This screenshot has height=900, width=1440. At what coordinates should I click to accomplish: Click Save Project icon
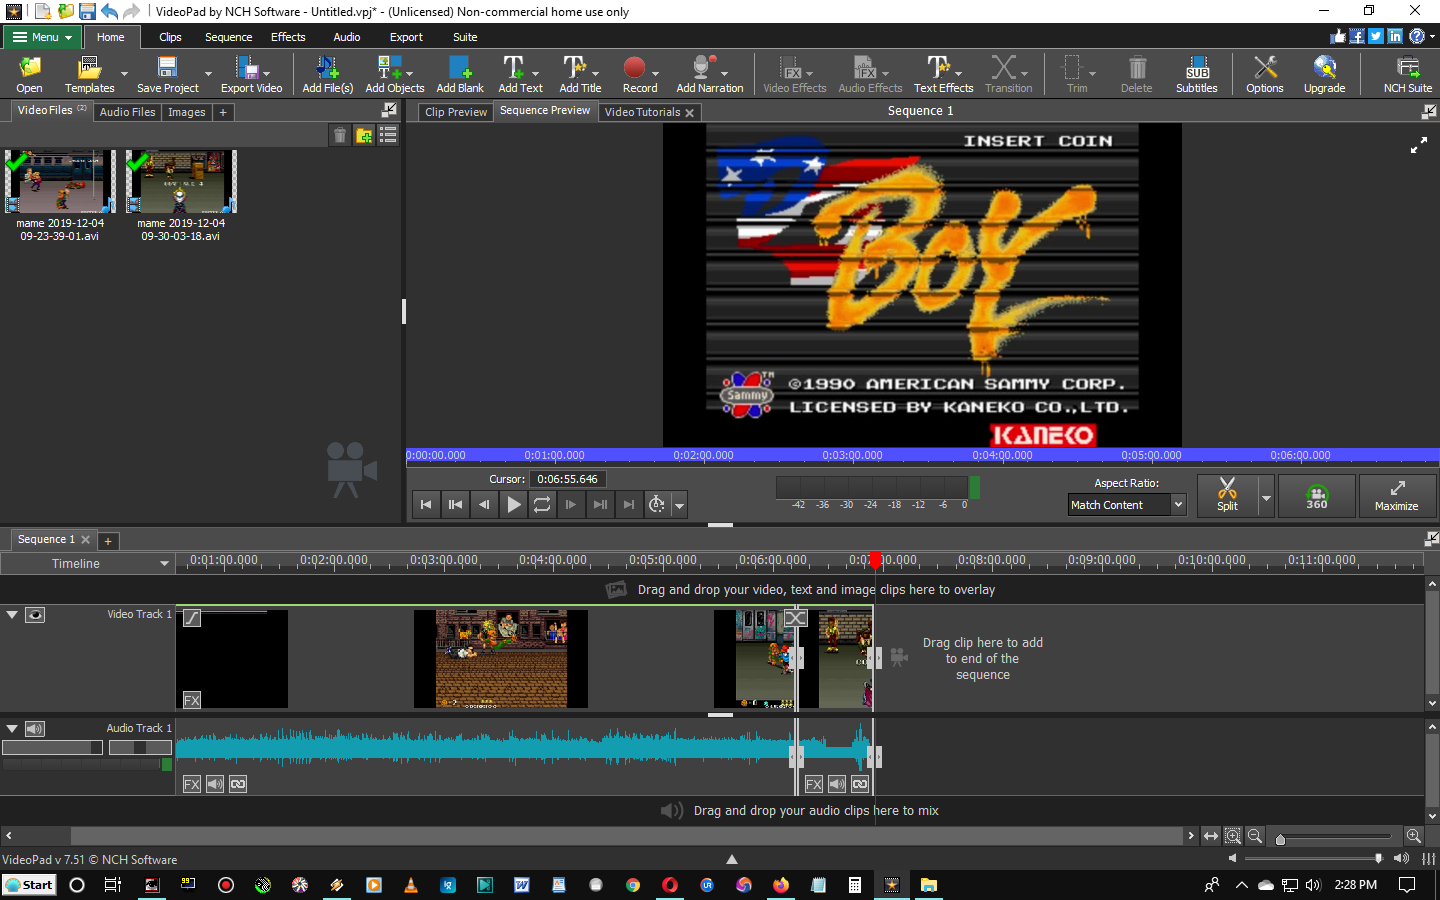pyautogui.click(x=167, y=75)
